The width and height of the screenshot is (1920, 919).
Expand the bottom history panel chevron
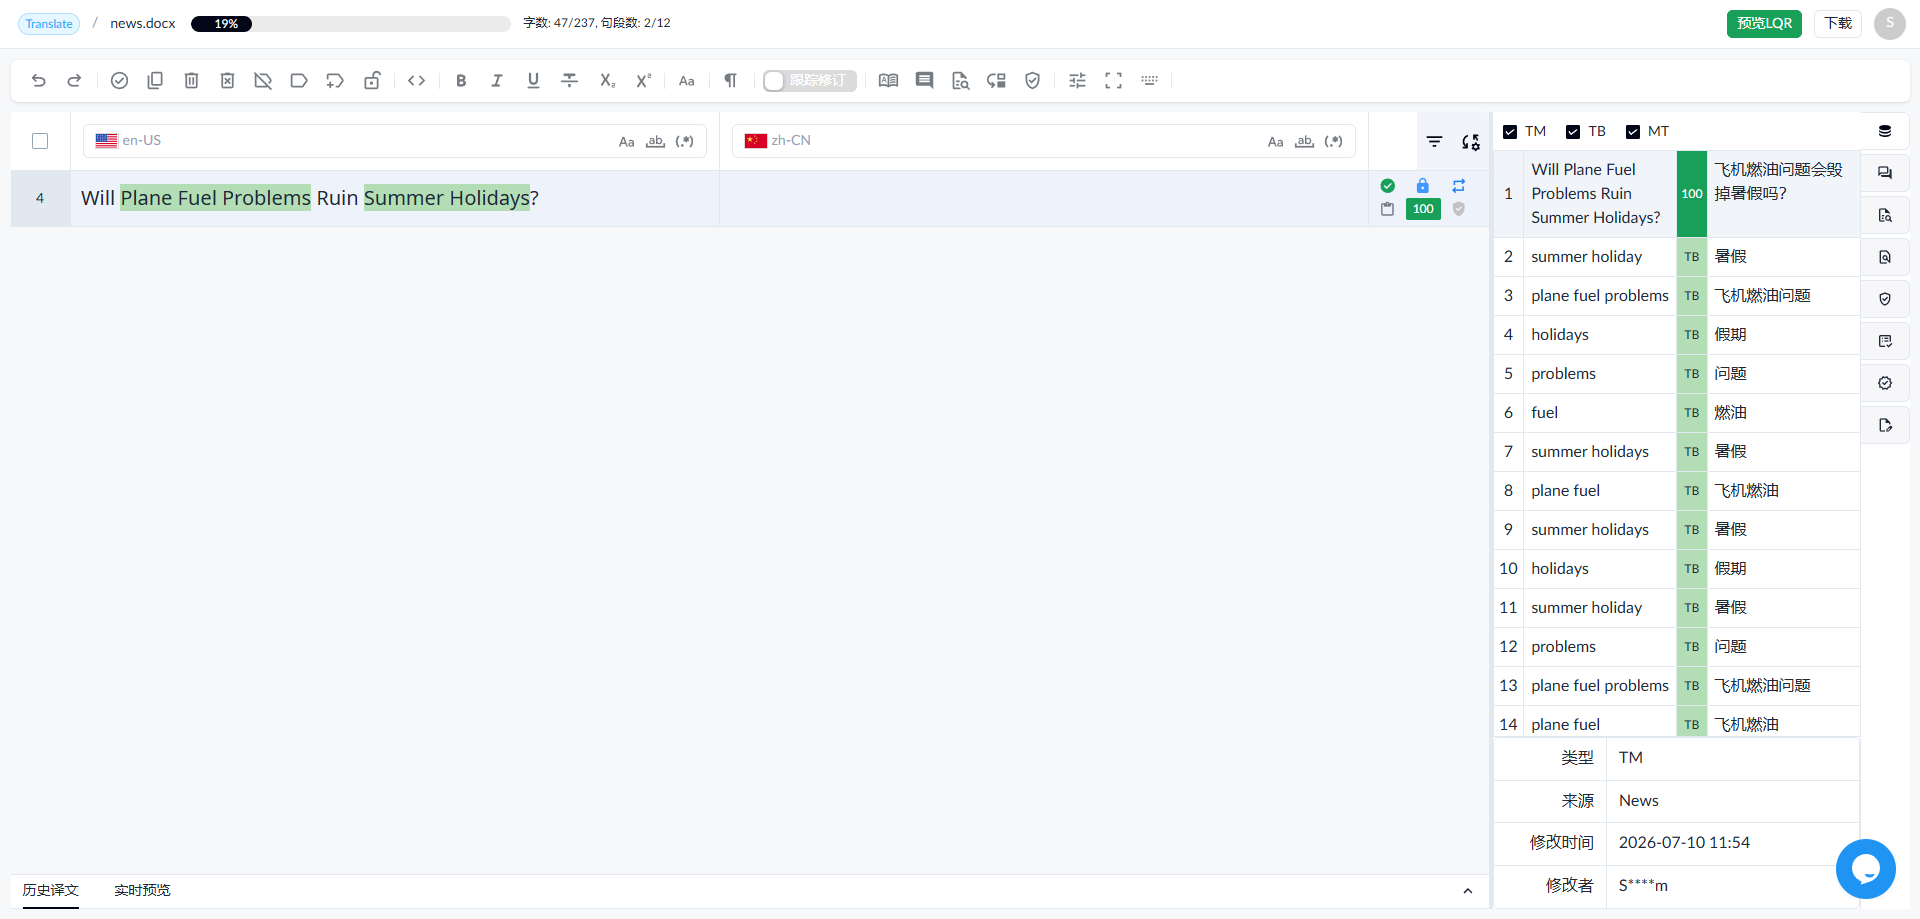1467,891
